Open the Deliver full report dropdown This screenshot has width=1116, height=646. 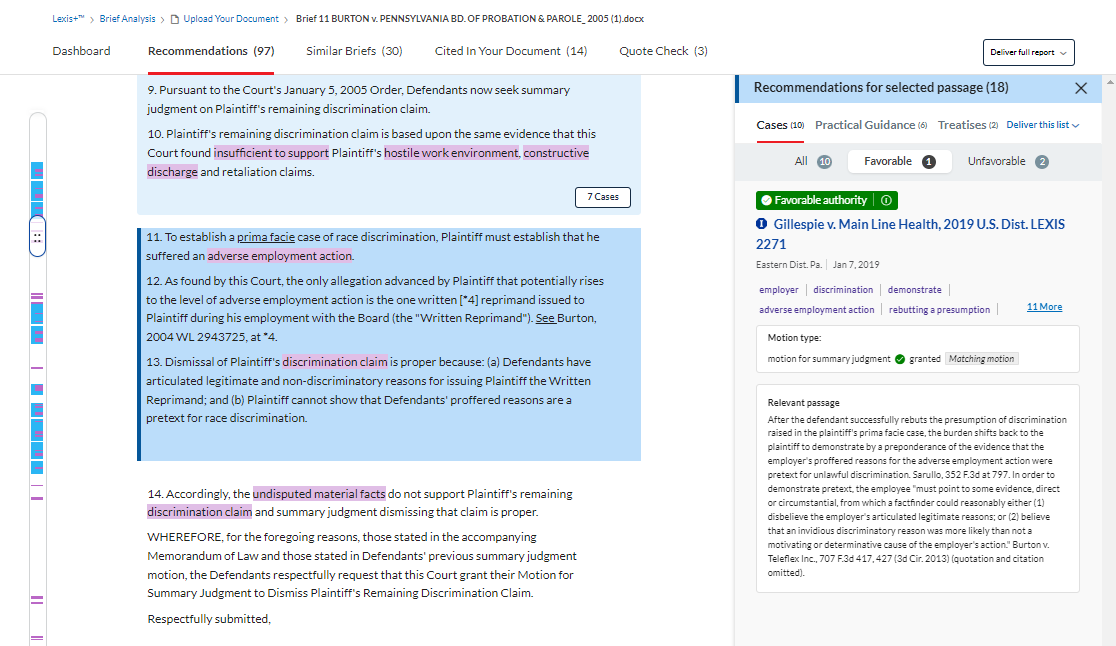coord(1028,52)
